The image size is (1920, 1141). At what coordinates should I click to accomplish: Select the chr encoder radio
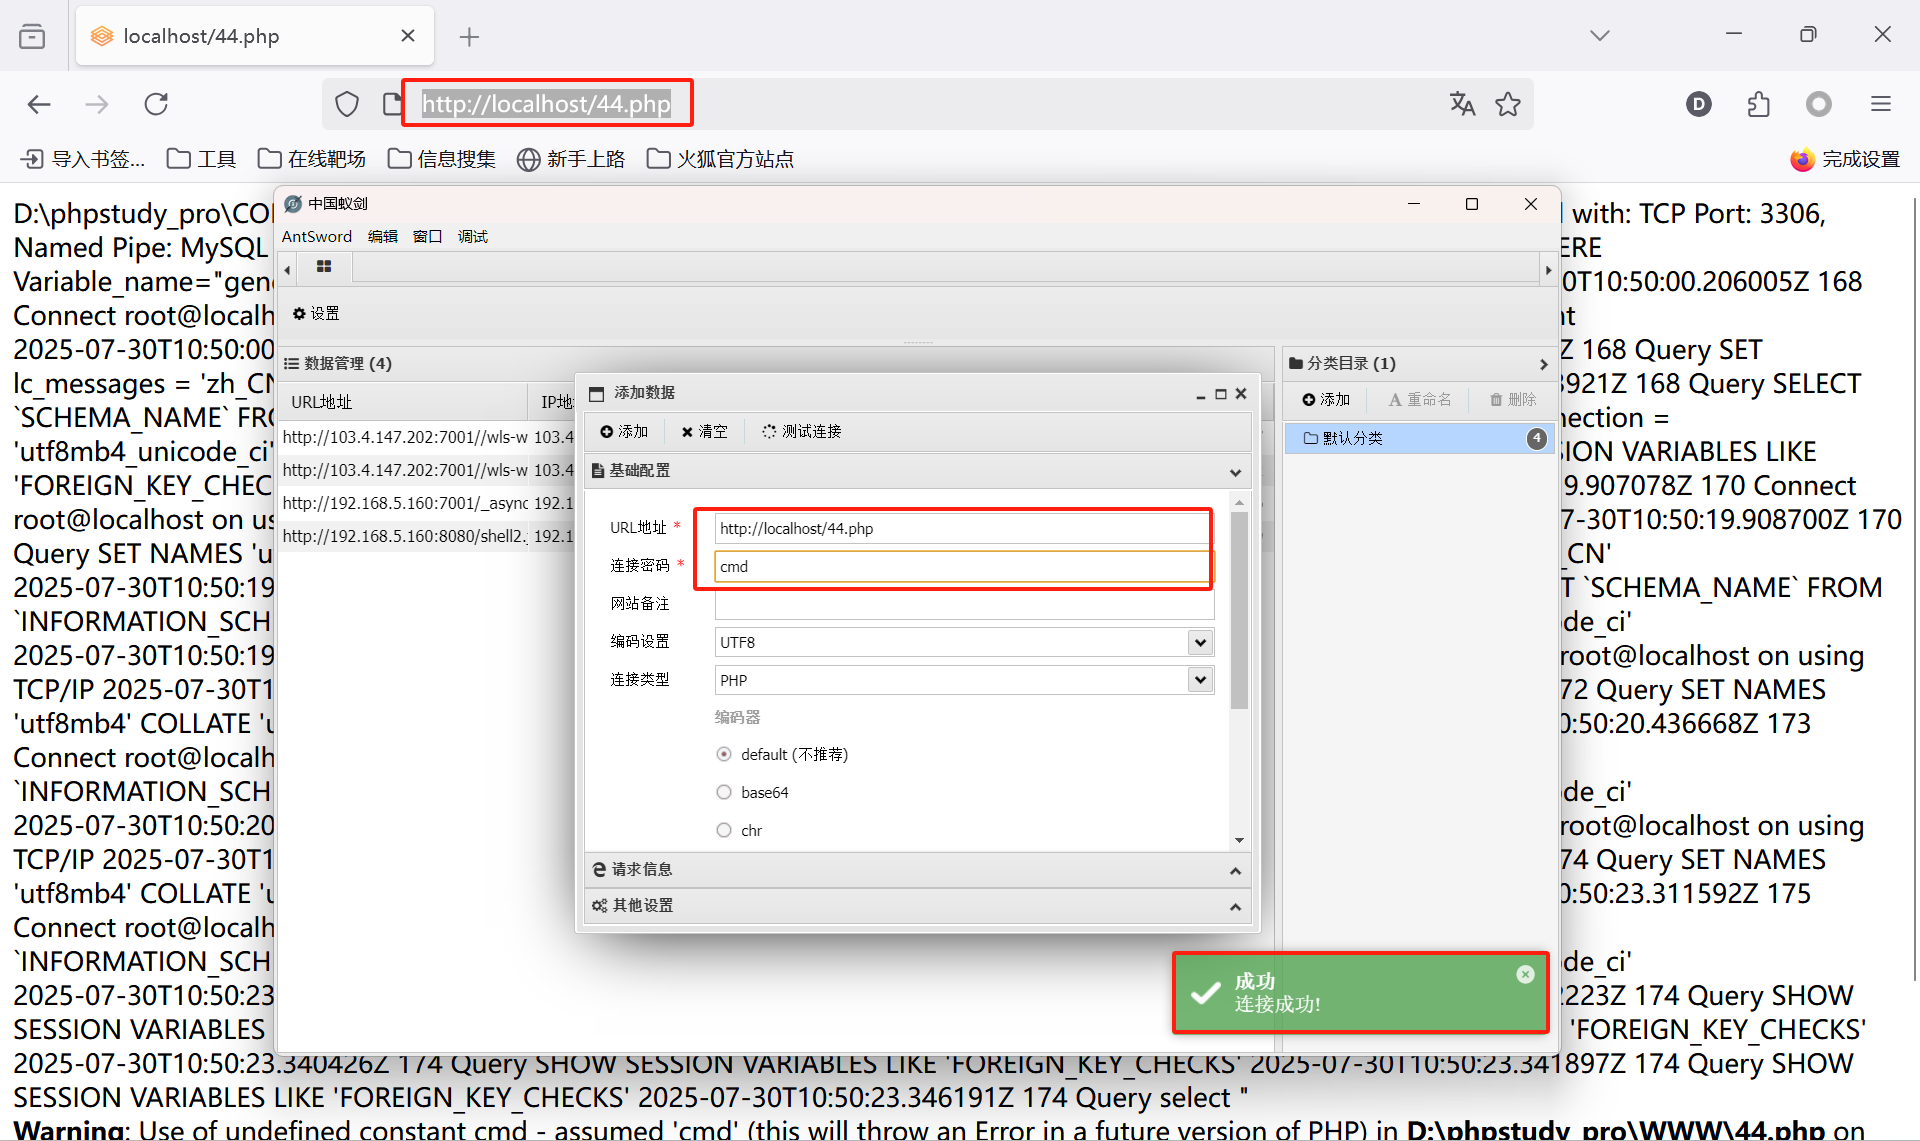(x=724, y=830)
